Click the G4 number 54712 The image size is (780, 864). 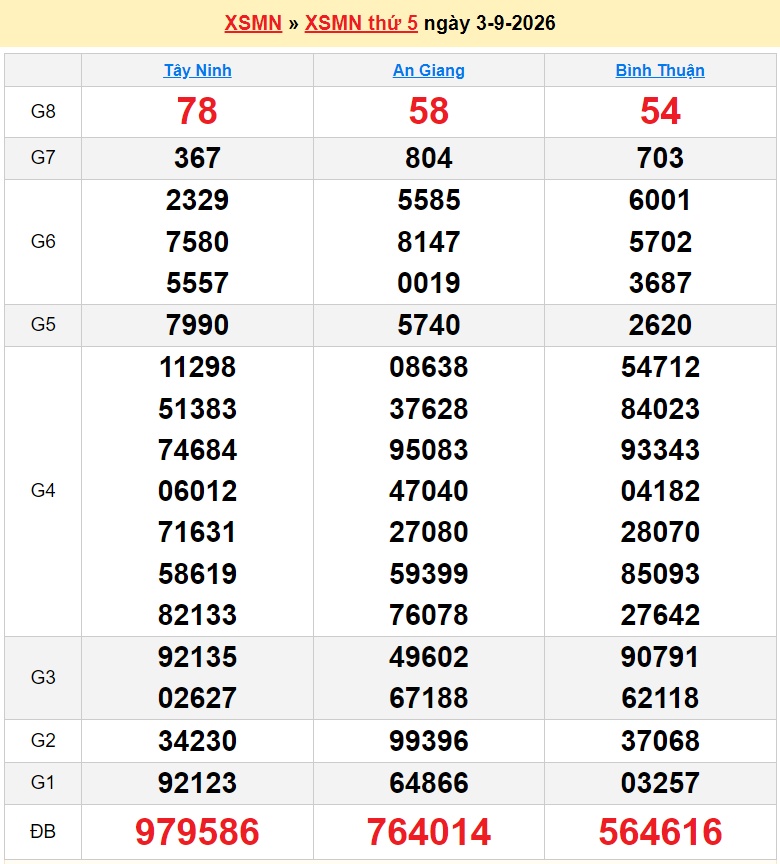click(x=660, y=367)
